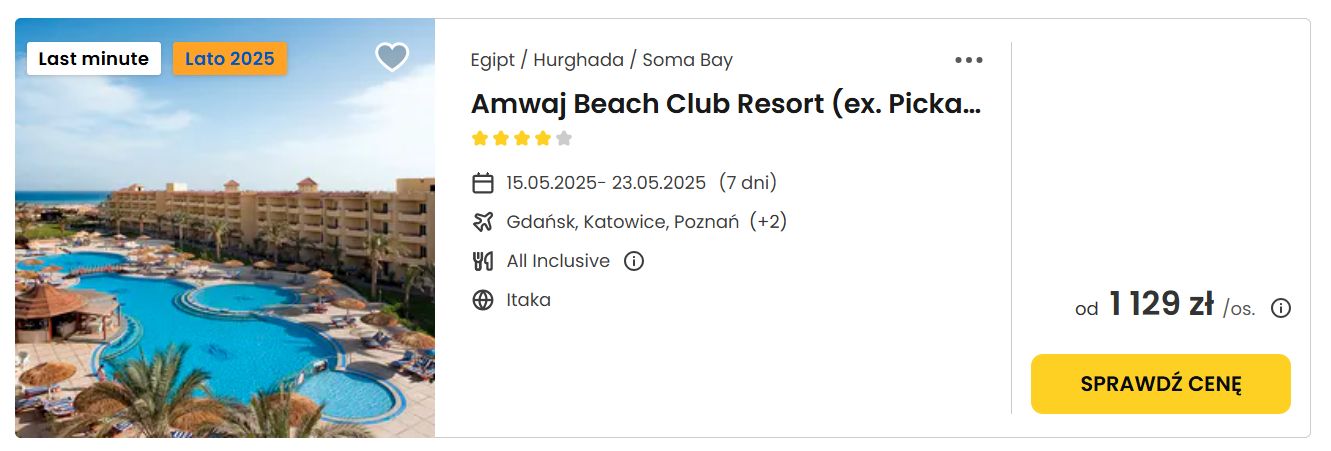Click the Gdańsk, Katowice, Poznań departure list
This screenshot has height=451, width=1331.
coord(622,222)
